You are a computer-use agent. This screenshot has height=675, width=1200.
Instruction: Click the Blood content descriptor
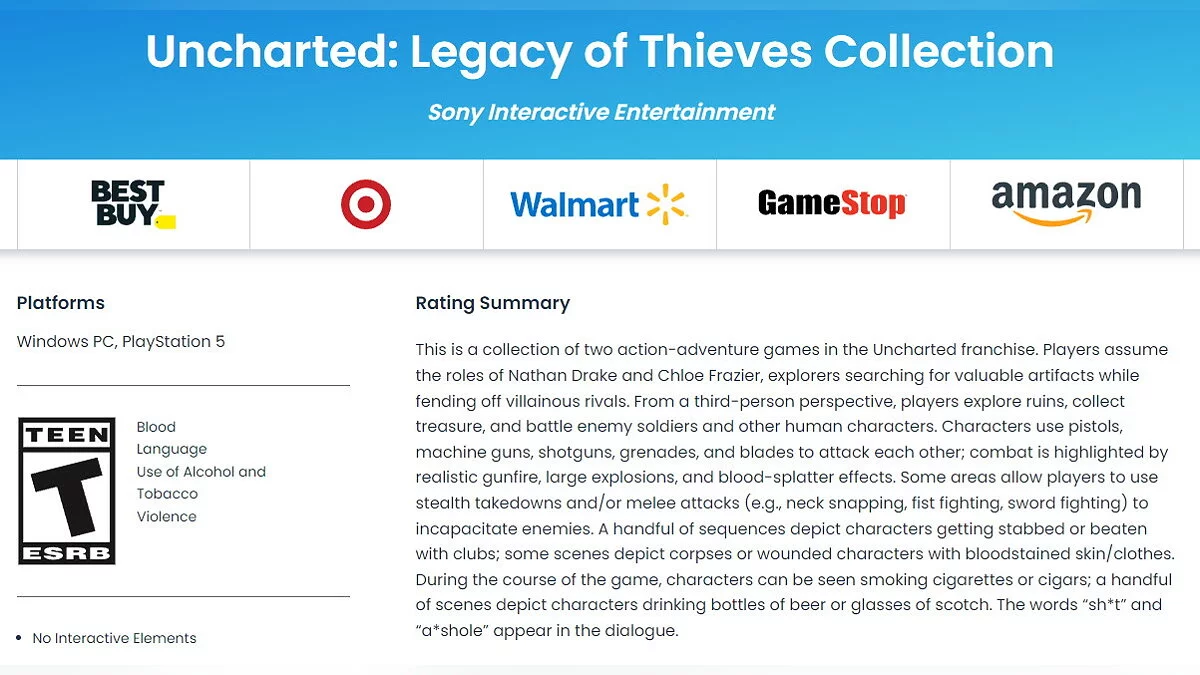(156, 427)
